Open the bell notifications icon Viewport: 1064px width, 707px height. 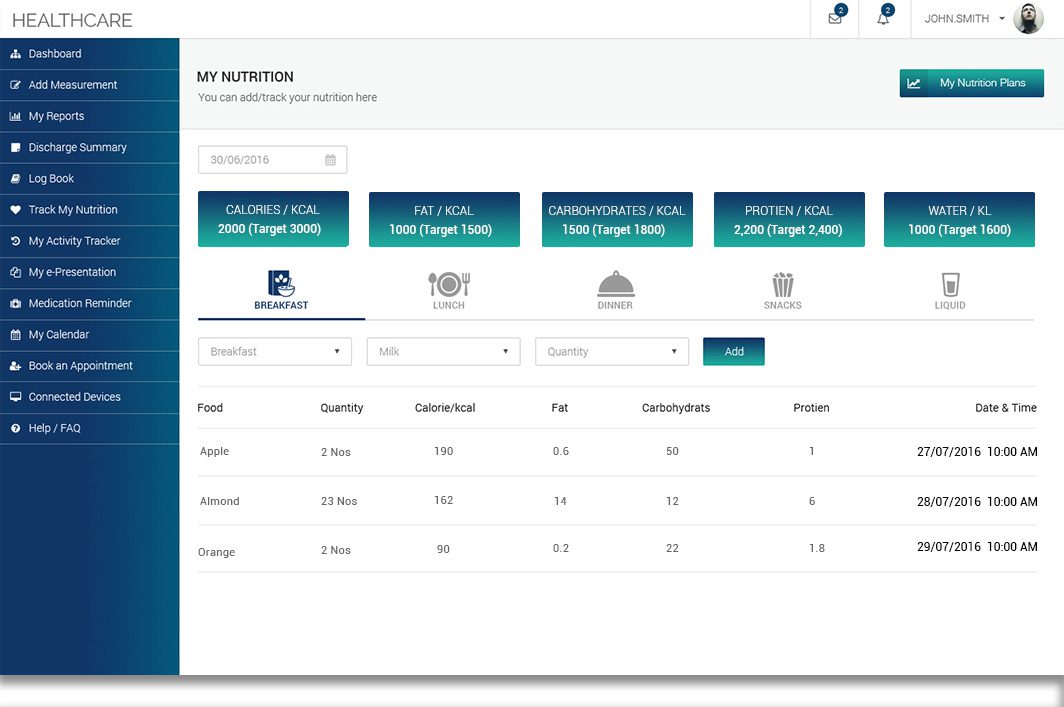[883, 18]
